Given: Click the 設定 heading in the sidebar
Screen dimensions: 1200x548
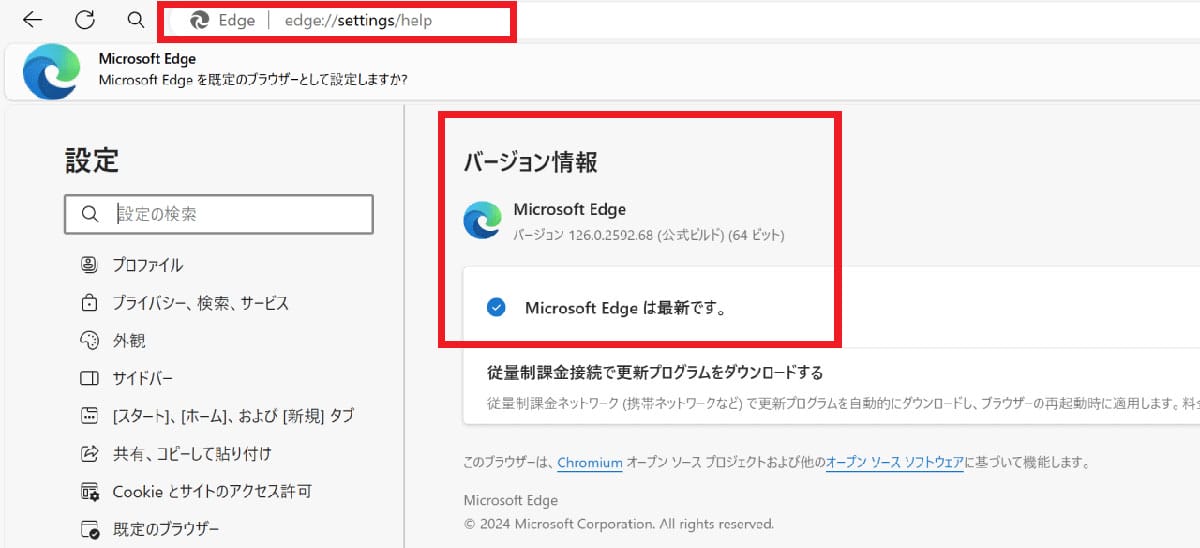Looking at the screenshot, I should pos(92,160).
